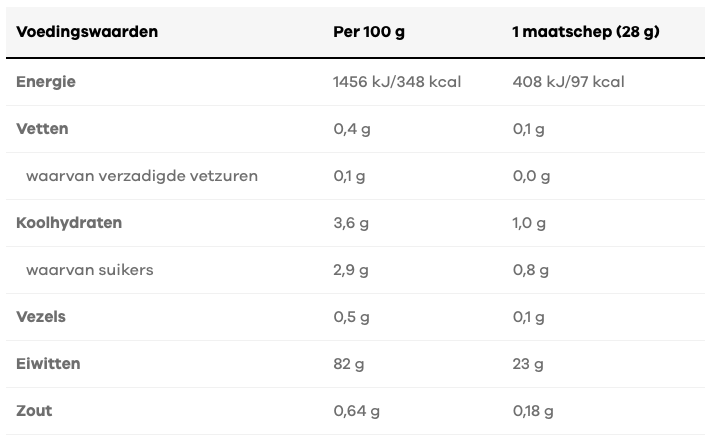
Task: Click the 0,4 g fat value
Action: 351,129
